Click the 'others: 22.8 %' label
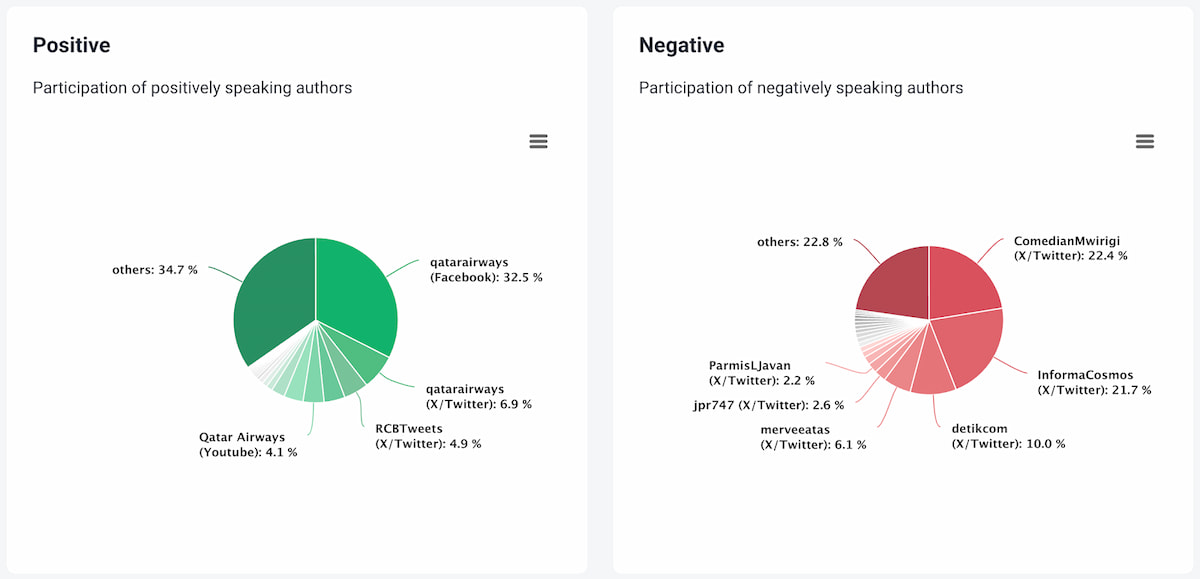This screenshot has width=1200, height=579. point(800,242)
